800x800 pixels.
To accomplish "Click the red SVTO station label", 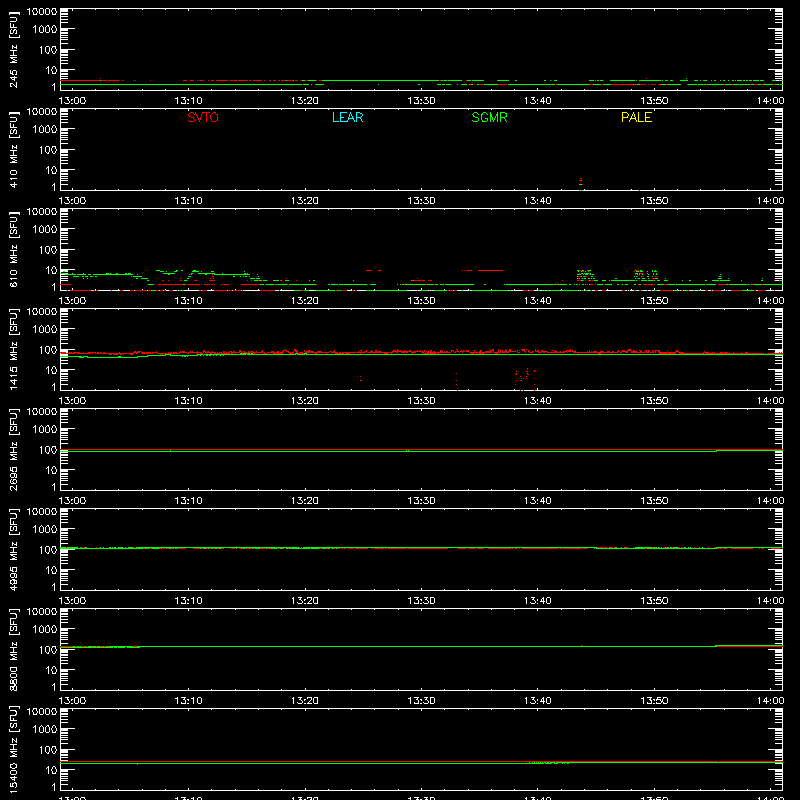I will 203,117.
